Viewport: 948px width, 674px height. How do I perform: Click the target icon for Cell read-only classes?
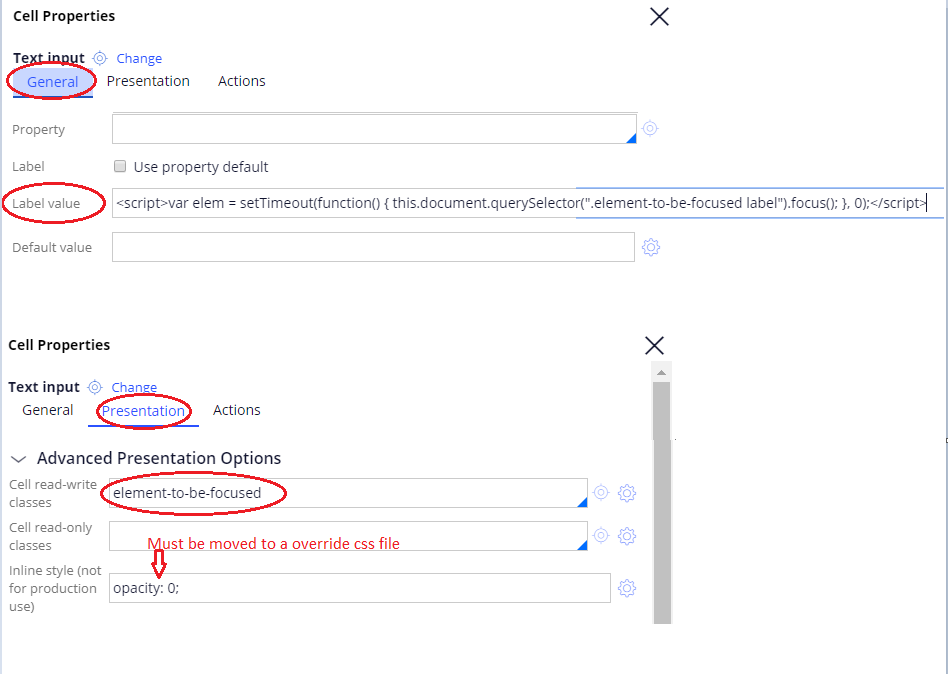[x=601, y=536]
